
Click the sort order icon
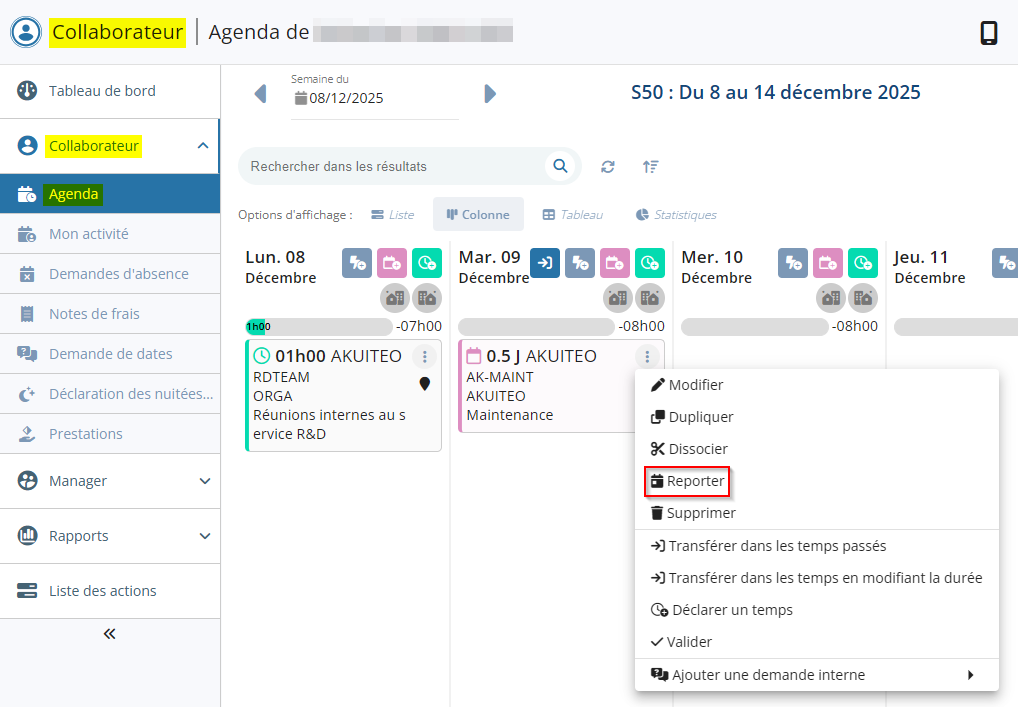coord(650,167)
